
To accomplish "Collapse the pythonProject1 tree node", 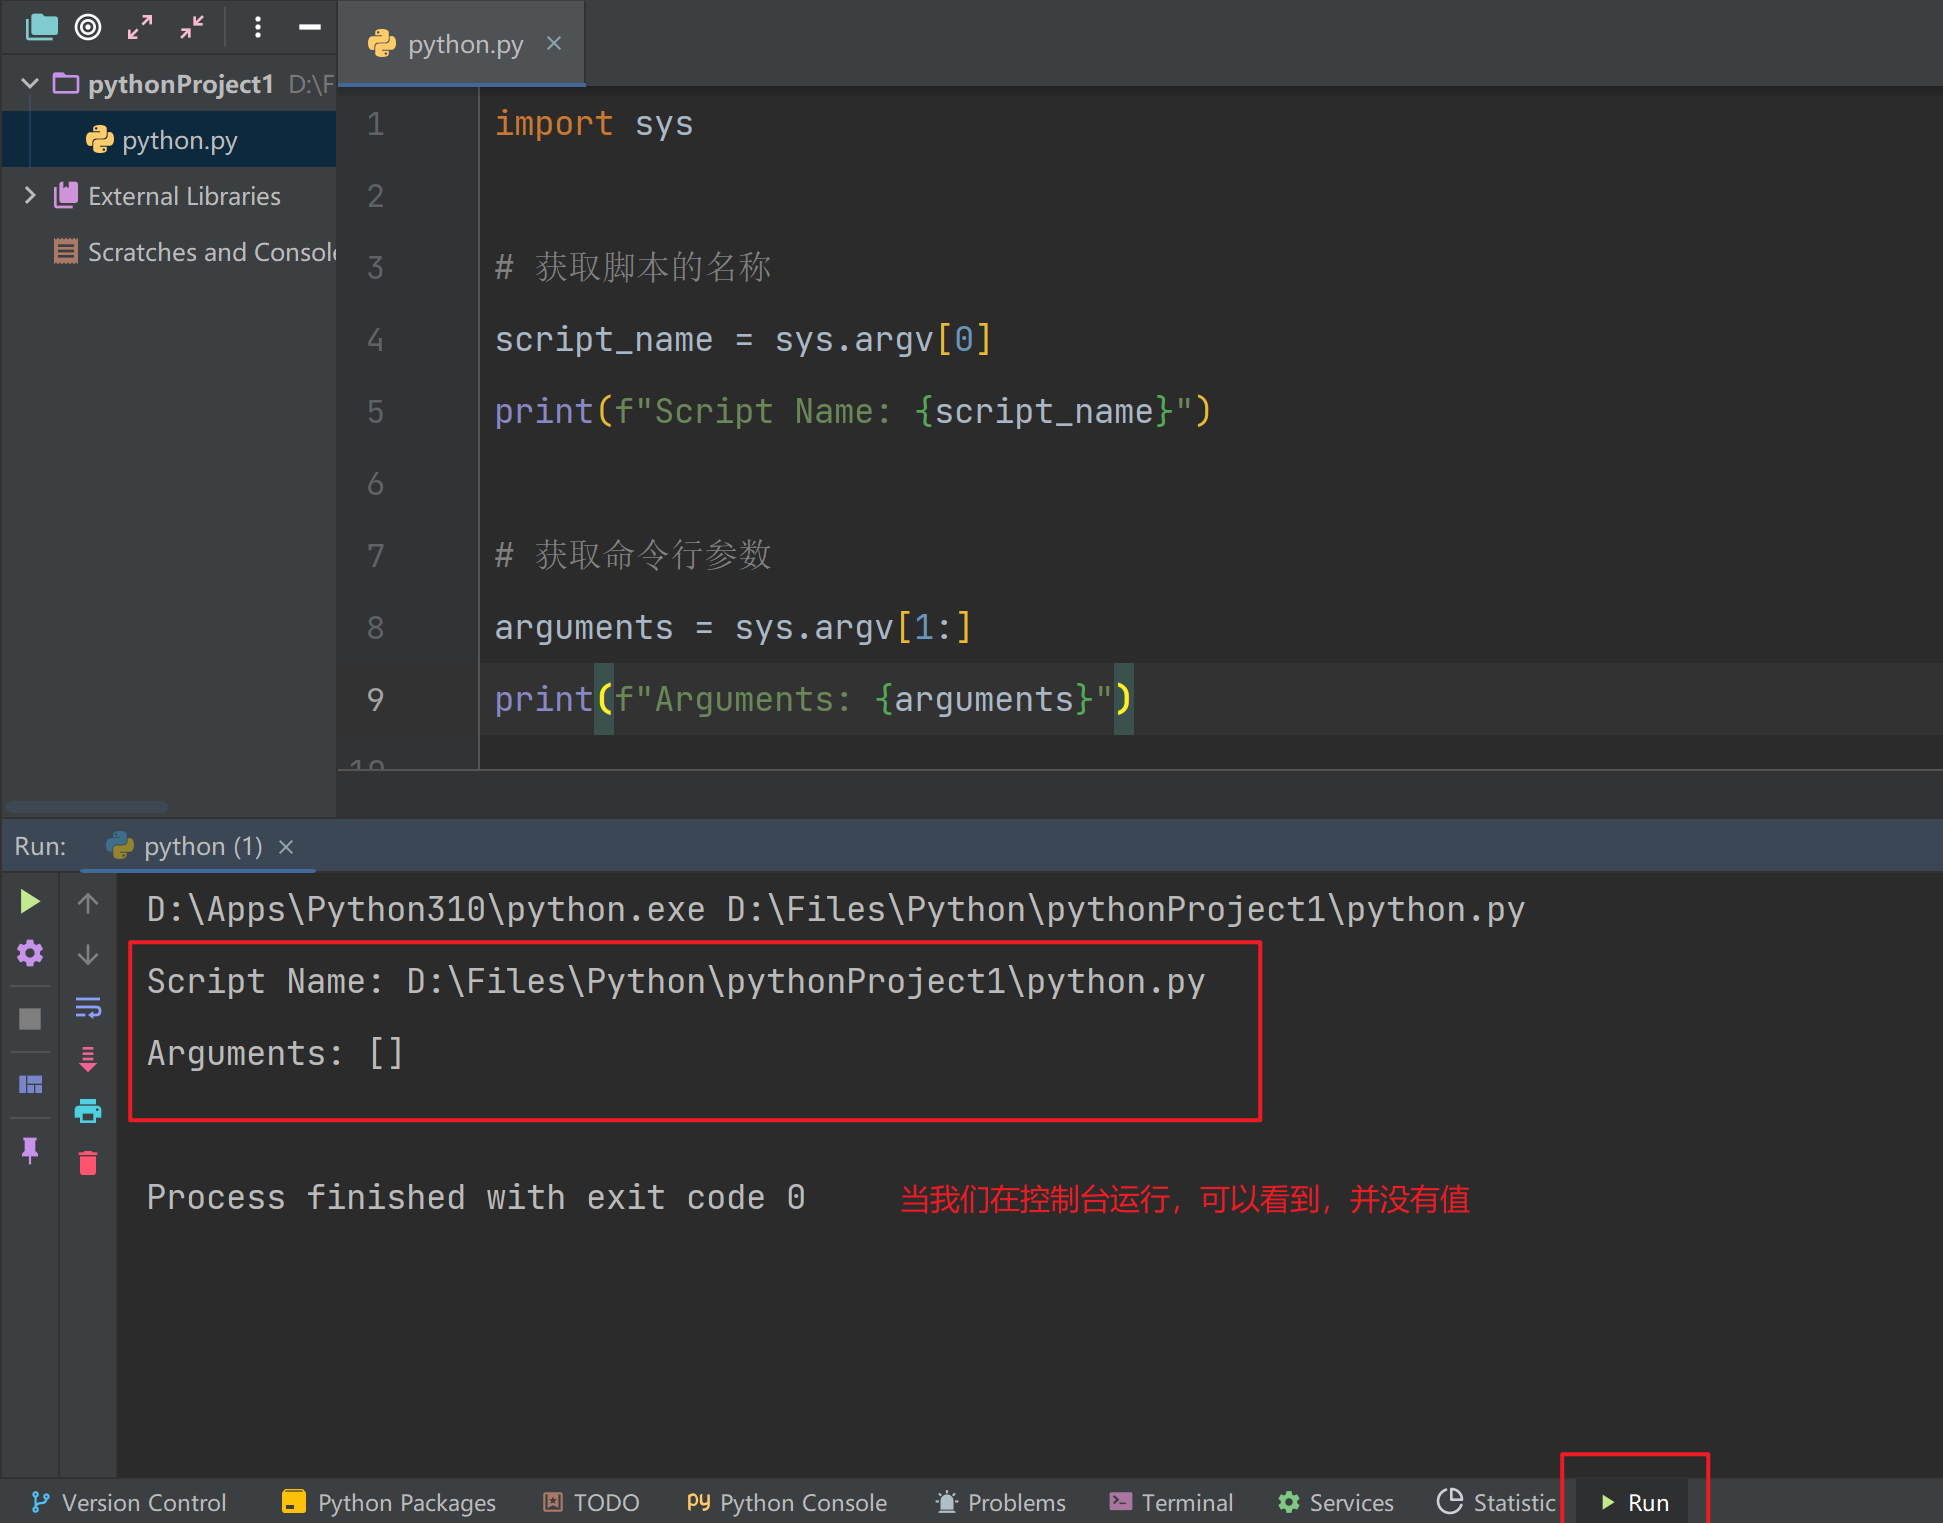I will pos(30,83).
